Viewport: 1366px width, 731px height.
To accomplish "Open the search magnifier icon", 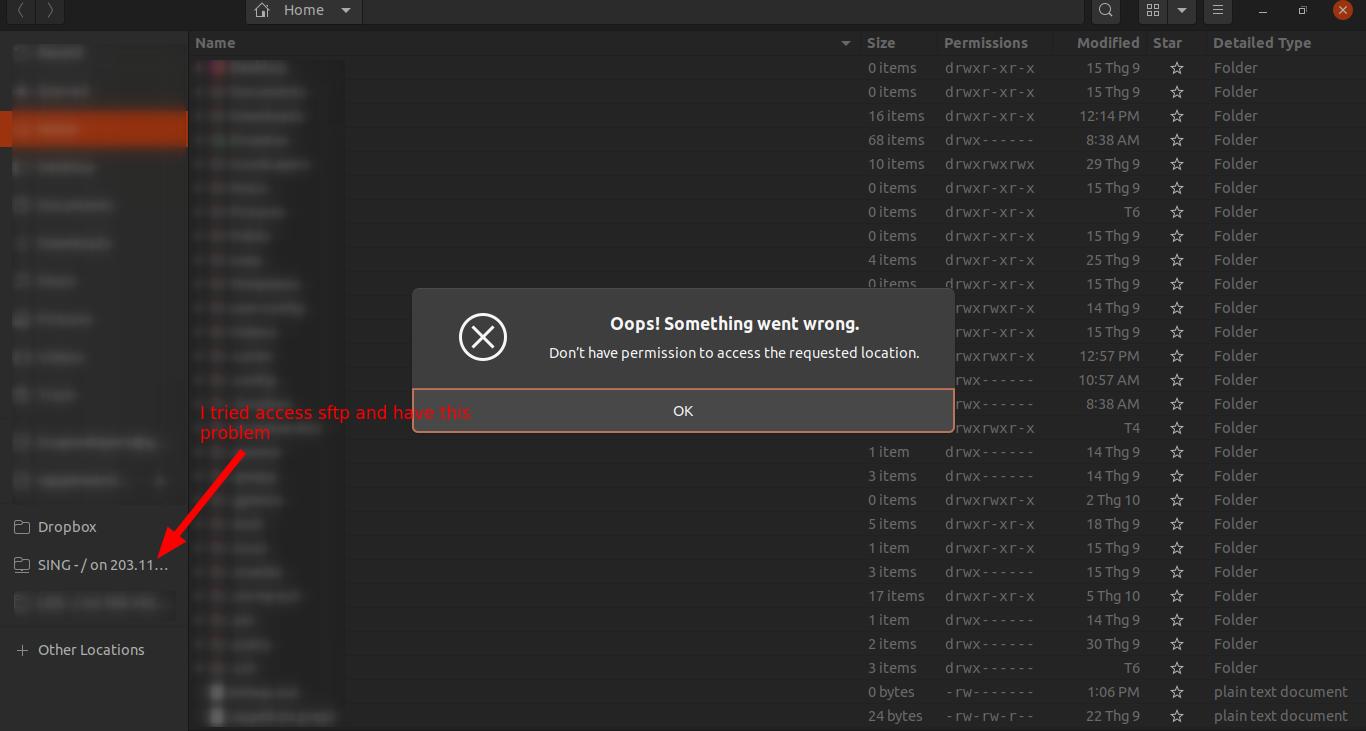I will [x=1105, y=10].
